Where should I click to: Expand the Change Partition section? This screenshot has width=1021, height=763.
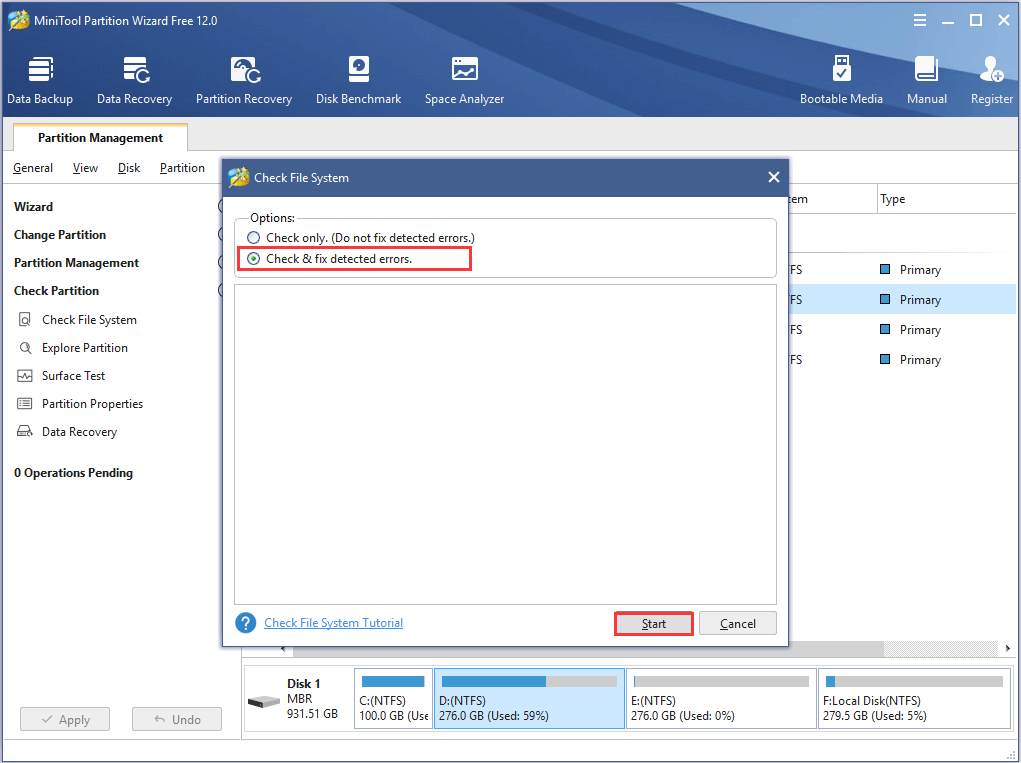click(60, 234)
